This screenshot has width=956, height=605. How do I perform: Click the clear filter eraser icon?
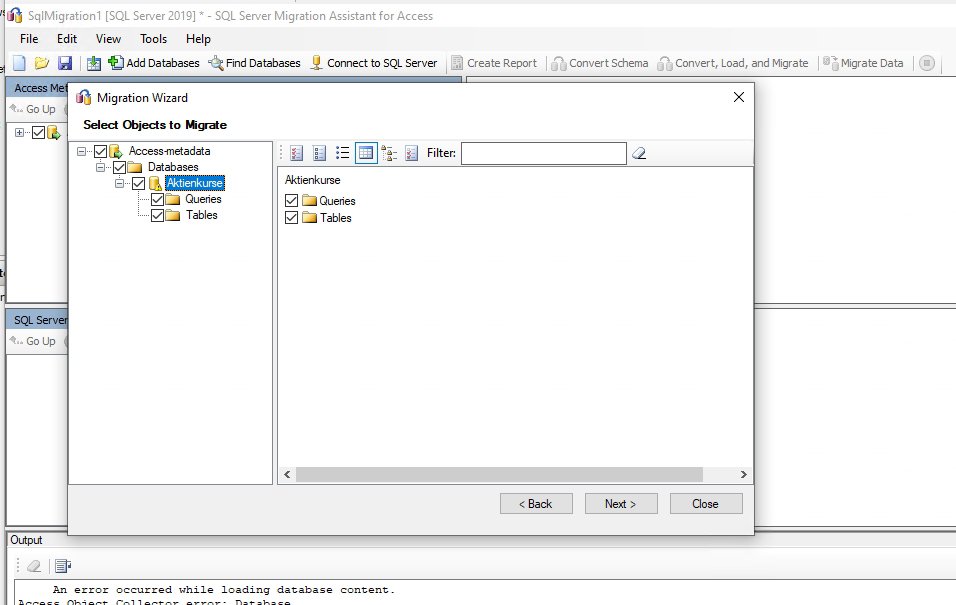pyautogui.click(x=637, y=152)
